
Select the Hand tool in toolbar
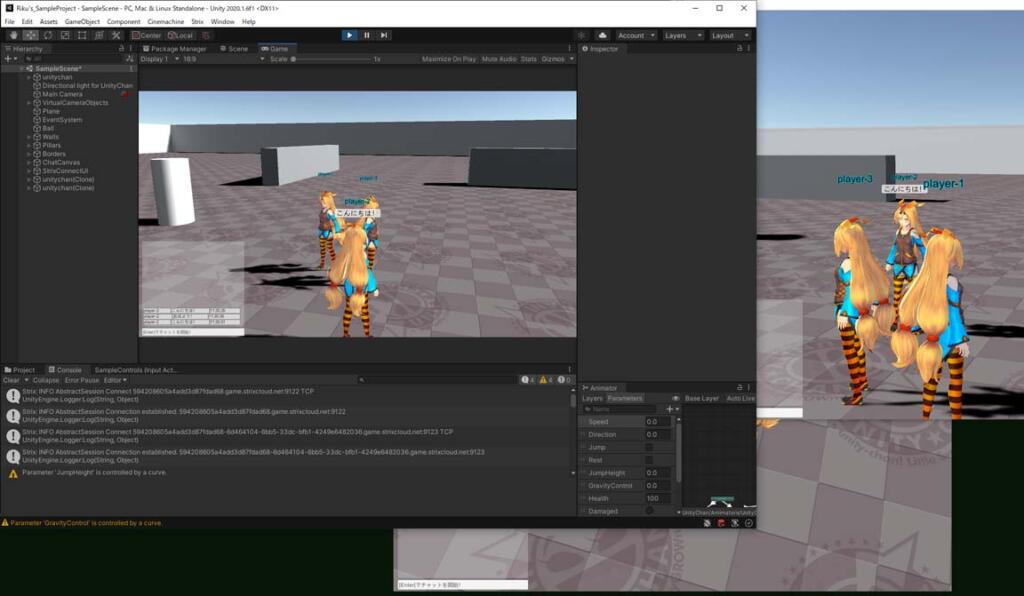[x=13, y=35]
